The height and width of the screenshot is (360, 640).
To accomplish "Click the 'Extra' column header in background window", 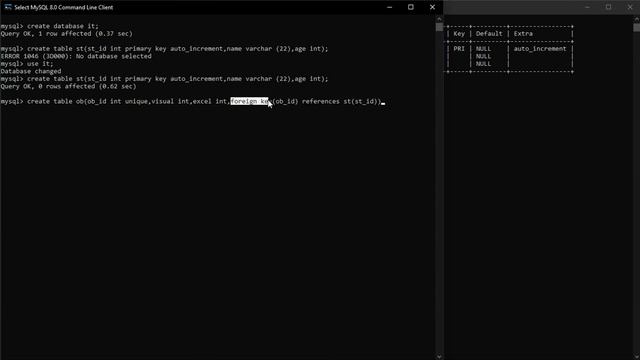I will [523, 34].
